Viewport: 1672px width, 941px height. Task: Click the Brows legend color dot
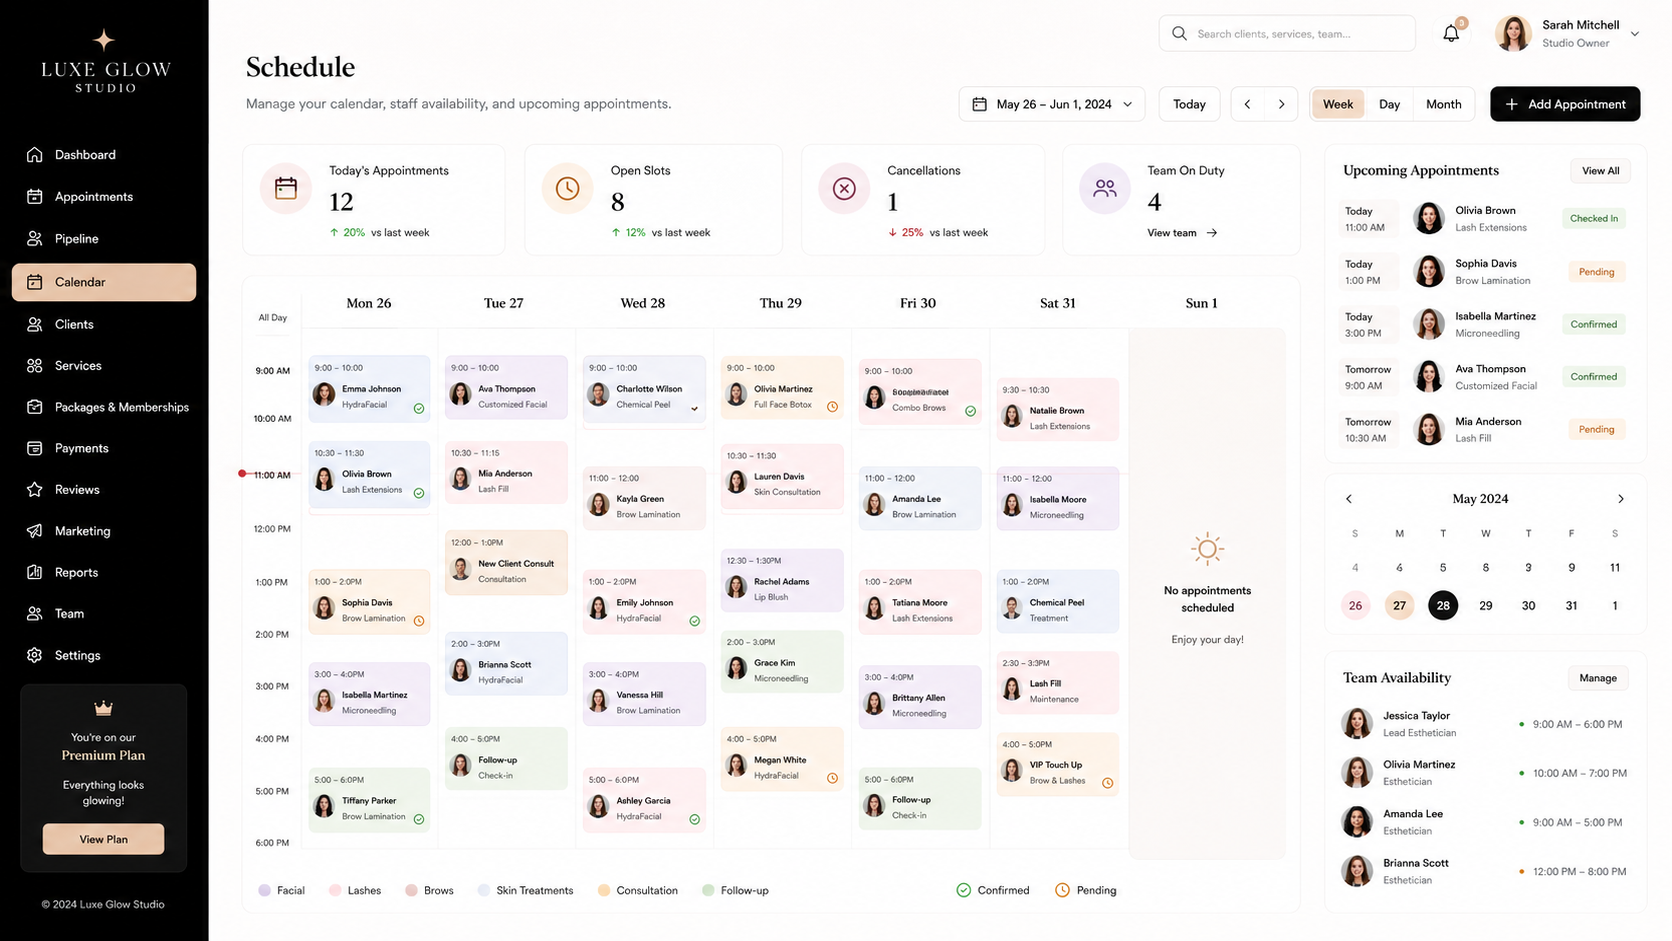[411, 890]
